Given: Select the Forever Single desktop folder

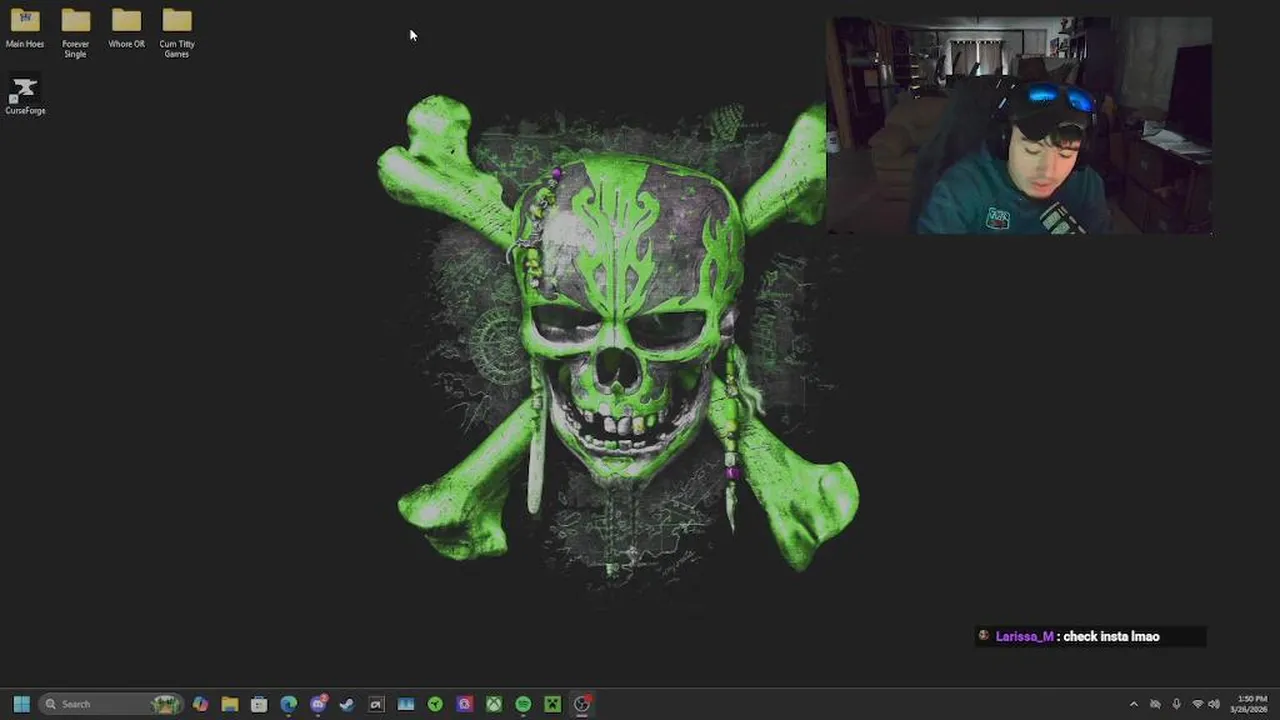Looking at the screenshot, I should click(76, 33).
